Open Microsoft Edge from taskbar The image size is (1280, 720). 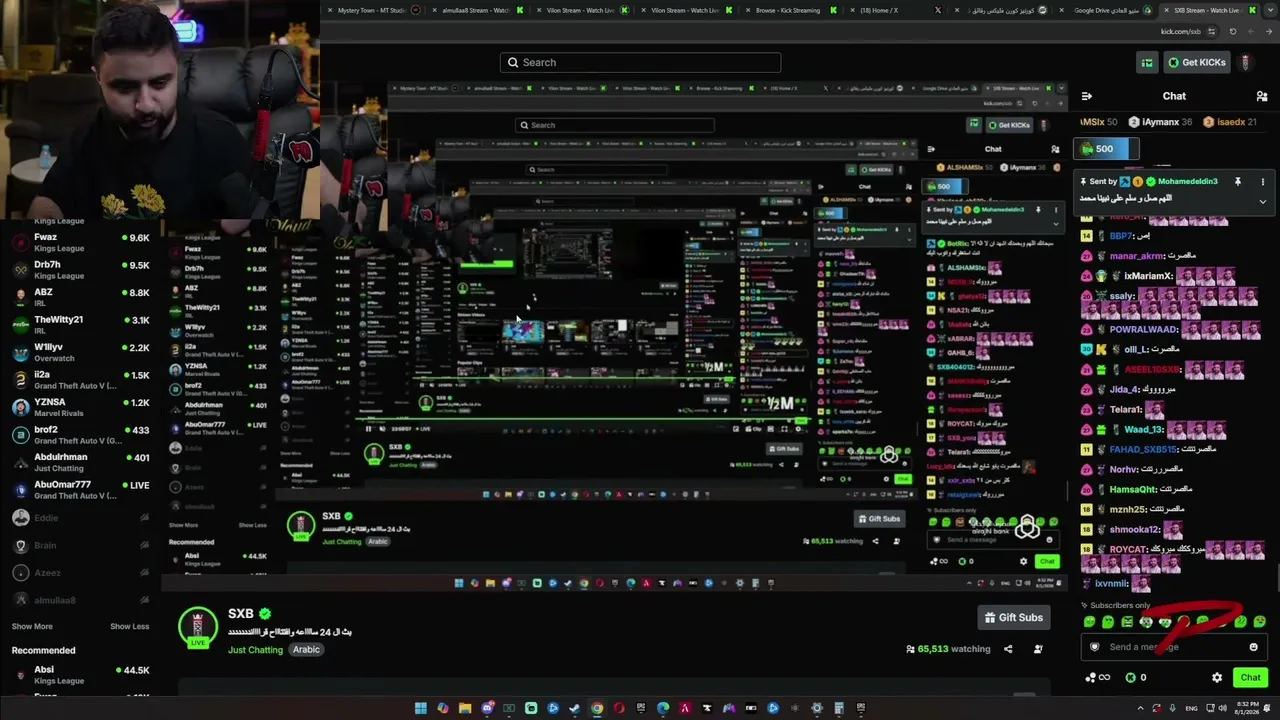point(663,709)
